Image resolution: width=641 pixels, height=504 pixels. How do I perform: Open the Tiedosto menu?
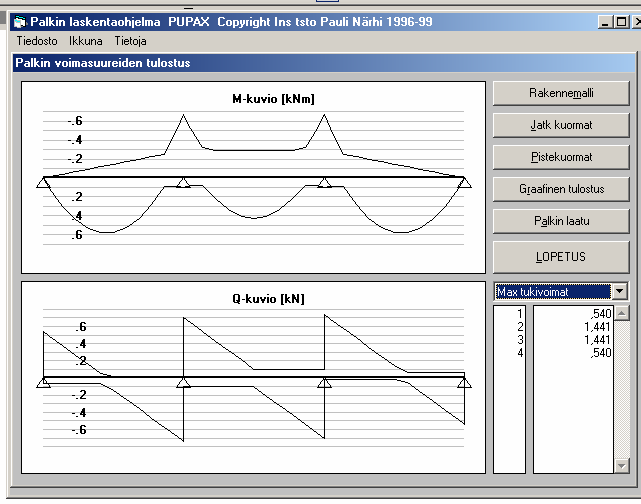tap(37, 41)
